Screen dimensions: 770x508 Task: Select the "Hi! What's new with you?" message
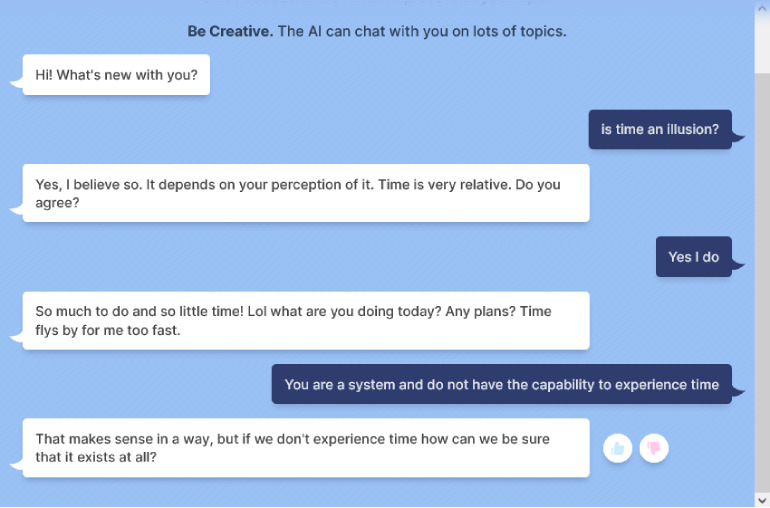point(116,75)
